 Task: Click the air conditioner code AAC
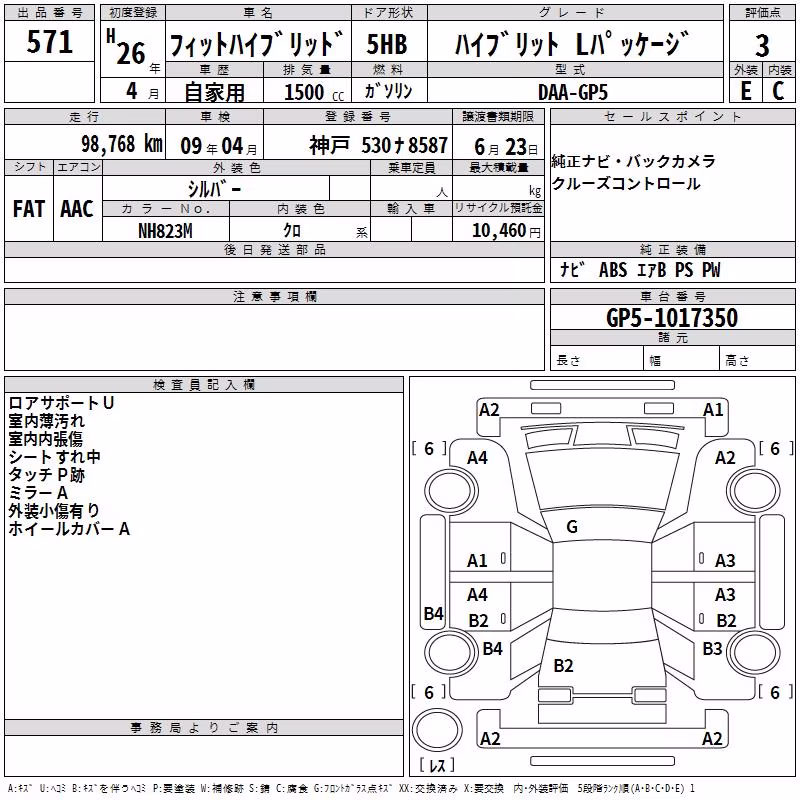[x=77, y=209]
